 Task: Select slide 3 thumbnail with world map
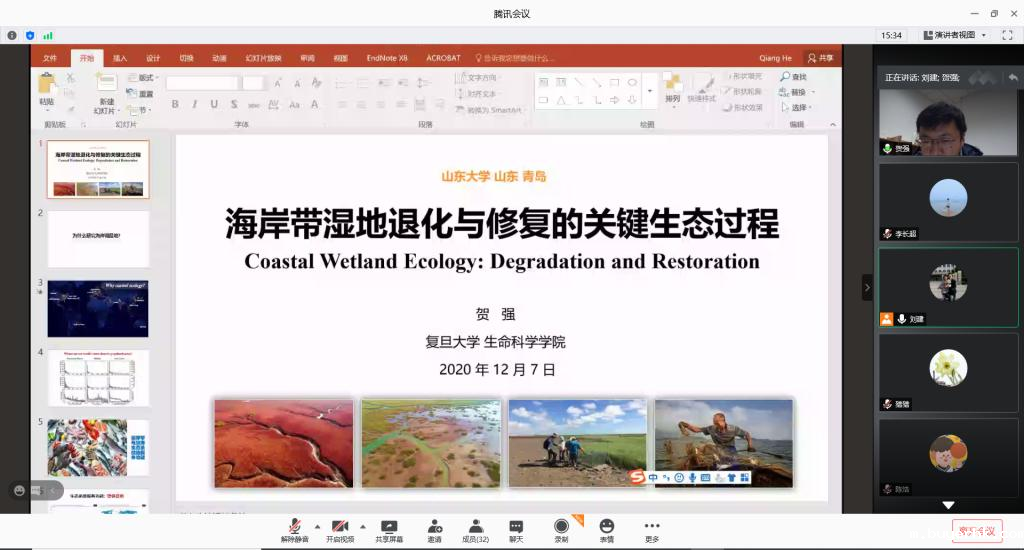coord(98,308)
